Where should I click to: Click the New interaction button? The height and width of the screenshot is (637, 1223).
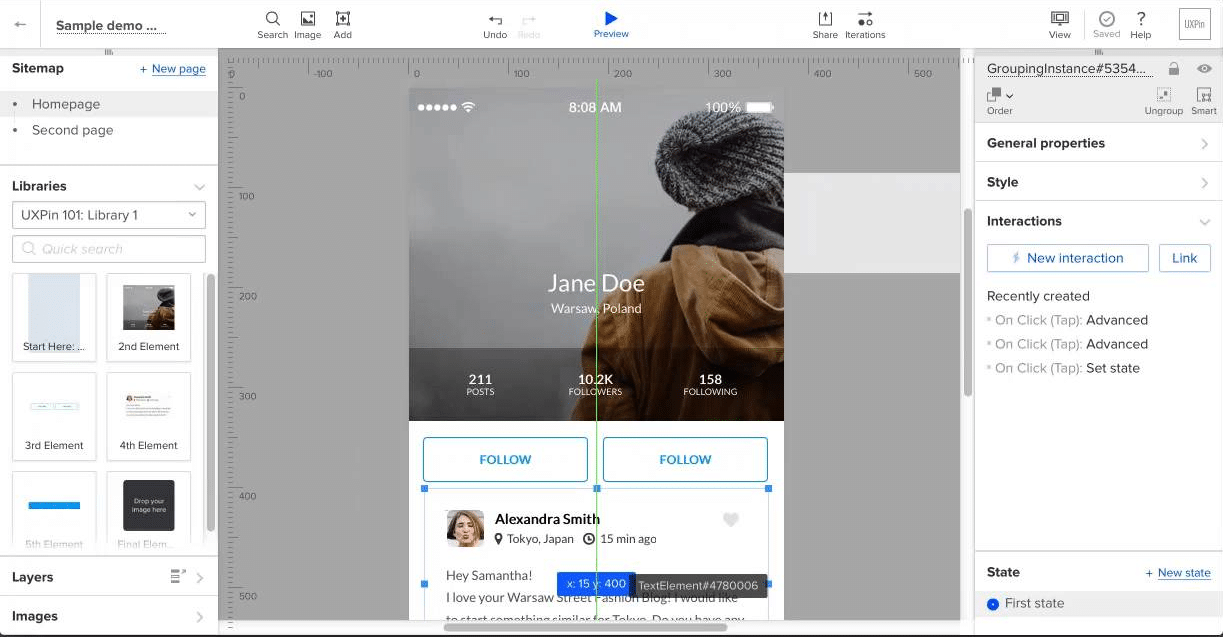click(x=1068, y=258)
